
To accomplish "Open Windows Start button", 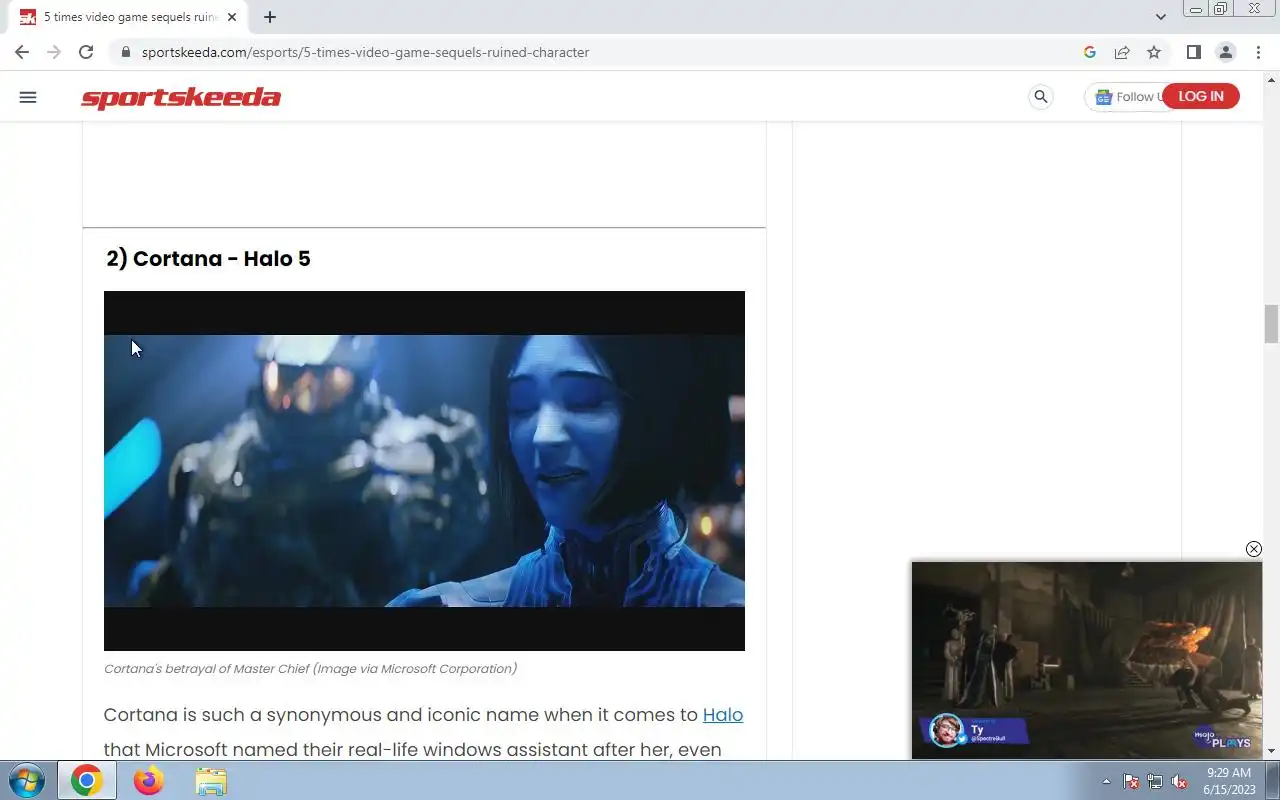I will (26, 781).
